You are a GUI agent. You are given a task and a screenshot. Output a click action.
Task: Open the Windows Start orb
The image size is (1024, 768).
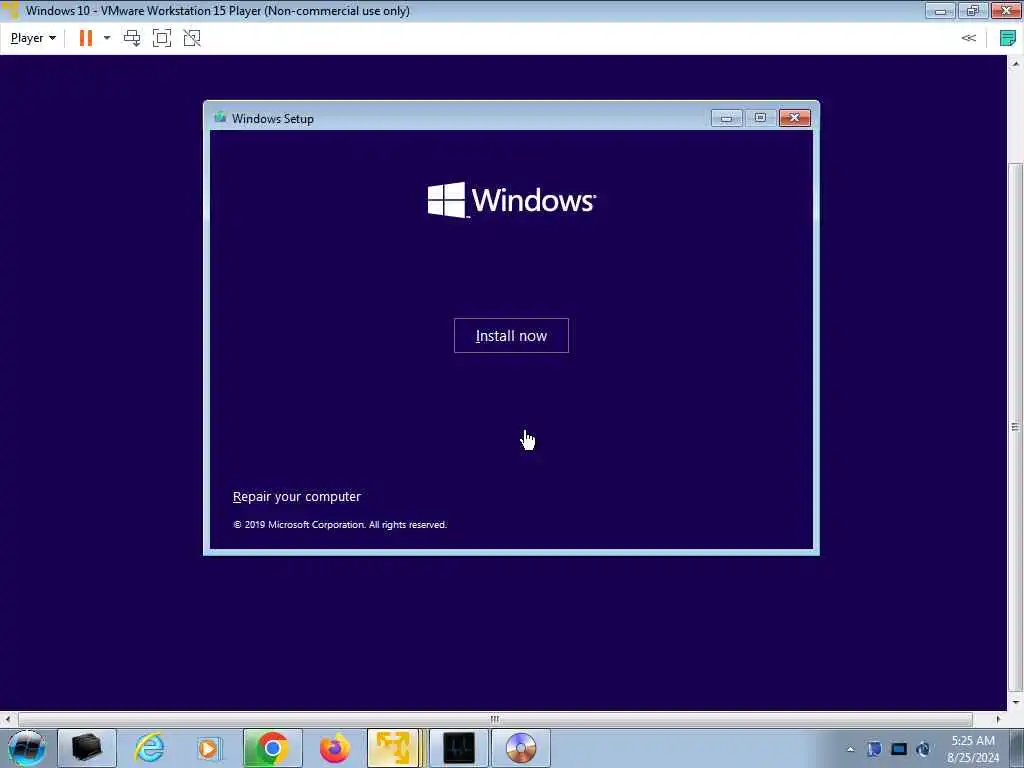coord(27,748)
